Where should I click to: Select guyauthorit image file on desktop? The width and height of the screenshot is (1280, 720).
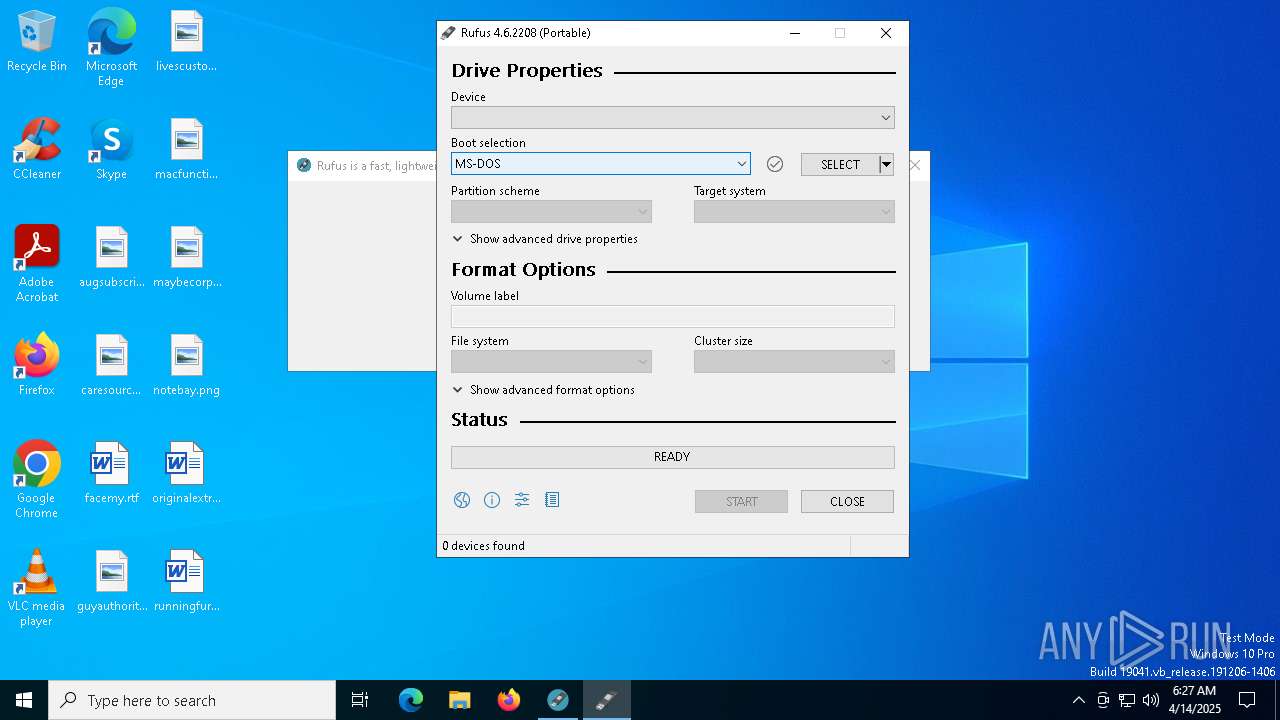(x=111, y=582)
